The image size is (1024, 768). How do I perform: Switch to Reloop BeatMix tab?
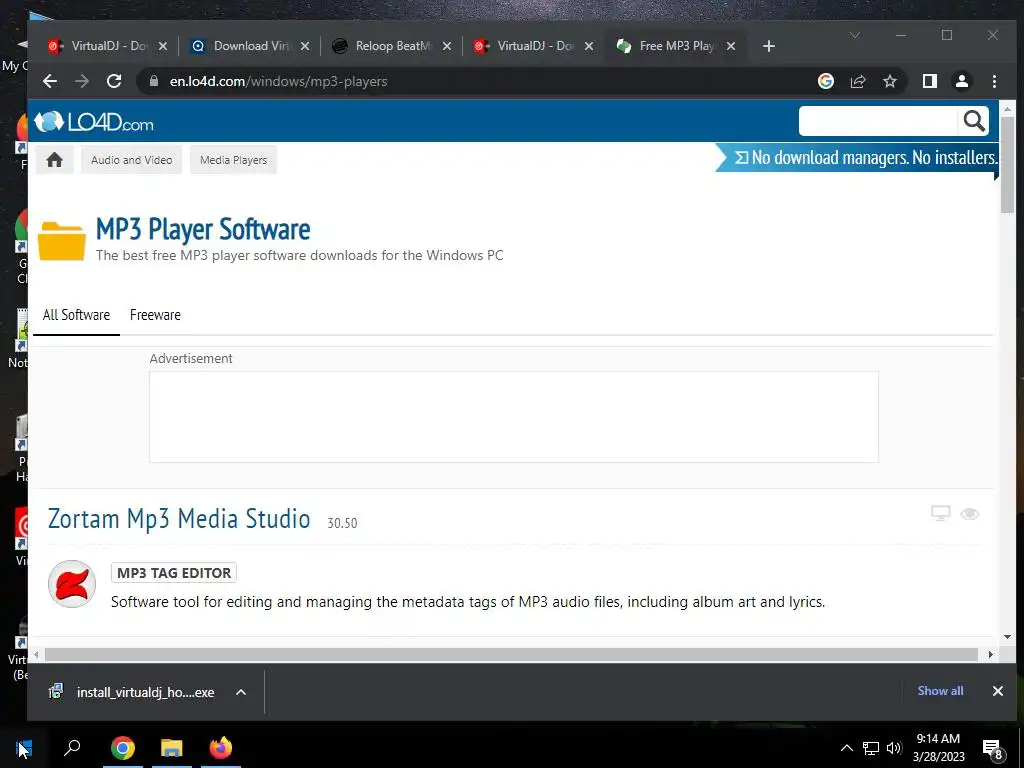click(392, 46)
